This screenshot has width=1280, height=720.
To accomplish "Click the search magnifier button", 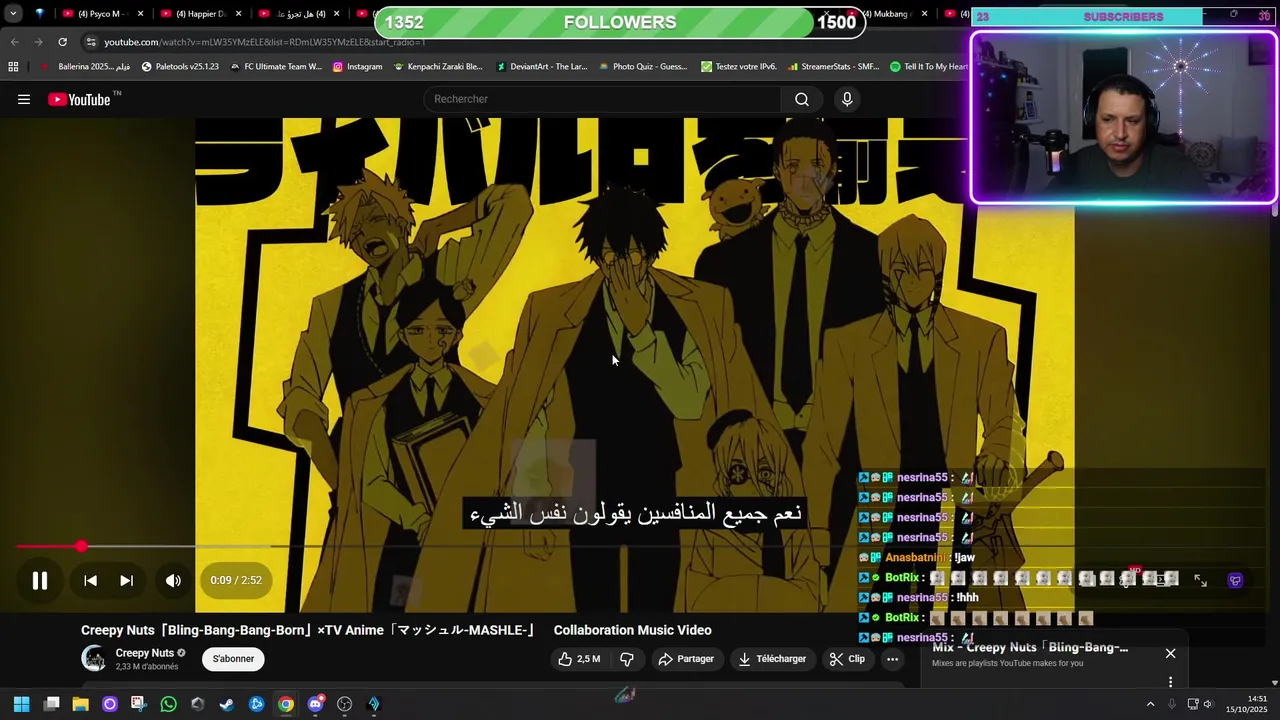I will click(801, 99).
